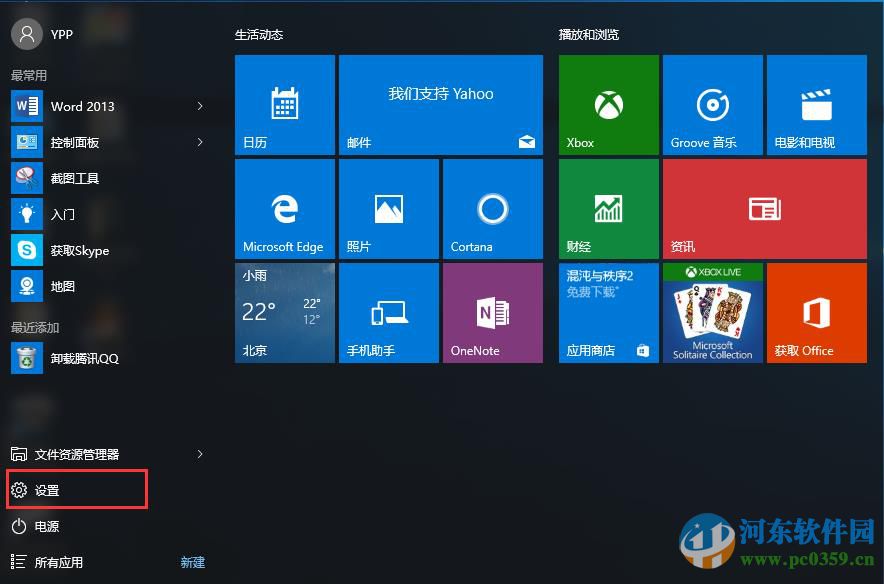Open the 财经 app

(x=608, y=208)
